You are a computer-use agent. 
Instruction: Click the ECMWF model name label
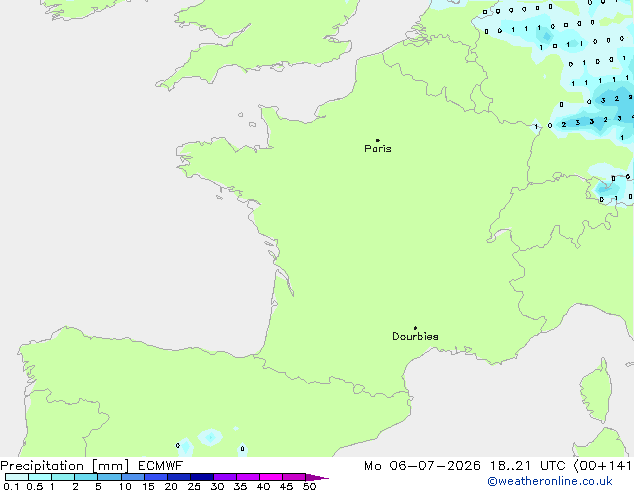coord(161,466)
